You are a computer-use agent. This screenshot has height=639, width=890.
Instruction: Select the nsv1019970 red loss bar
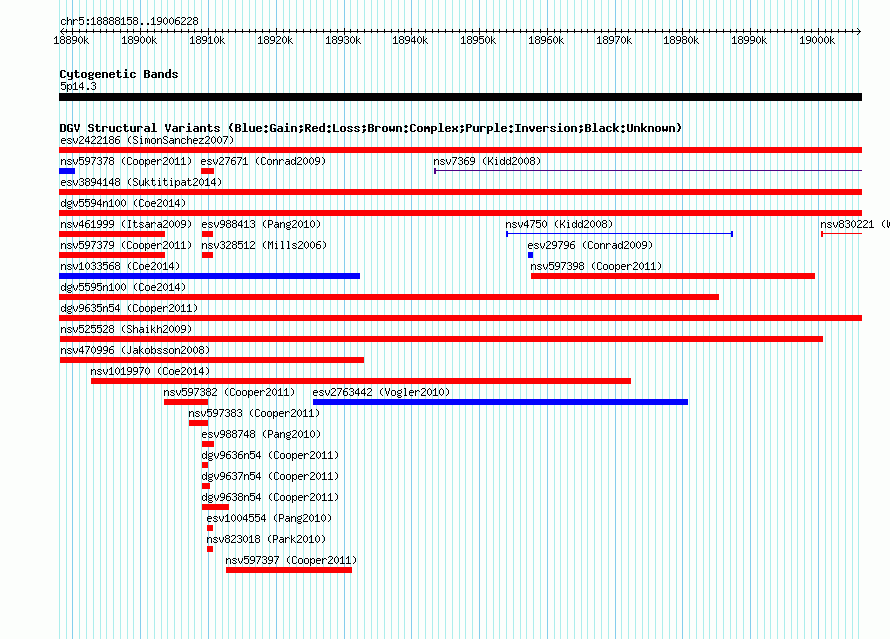361,381
